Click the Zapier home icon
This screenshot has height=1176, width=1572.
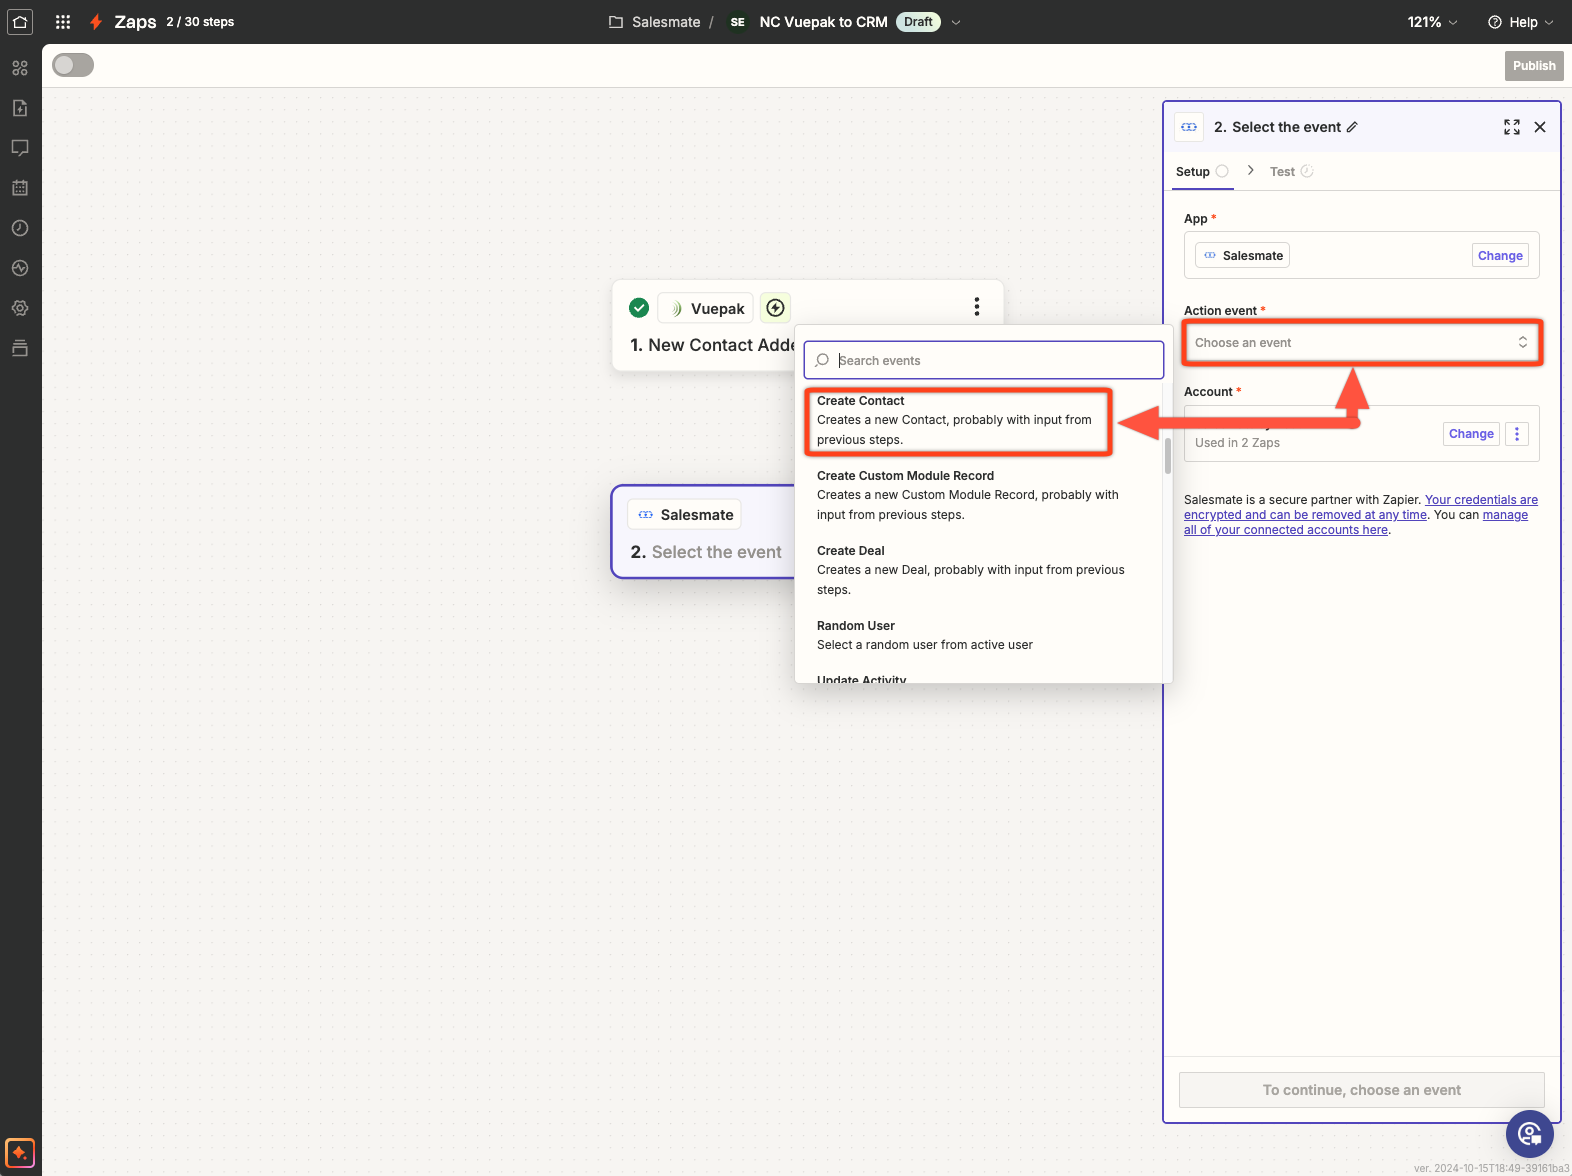click(20, 22)
